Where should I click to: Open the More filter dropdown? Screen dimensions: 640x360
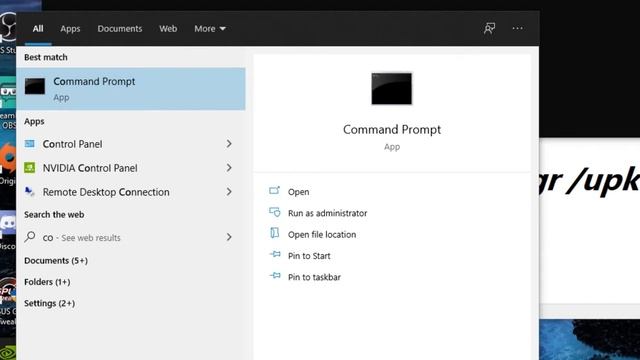click(210, 29)
